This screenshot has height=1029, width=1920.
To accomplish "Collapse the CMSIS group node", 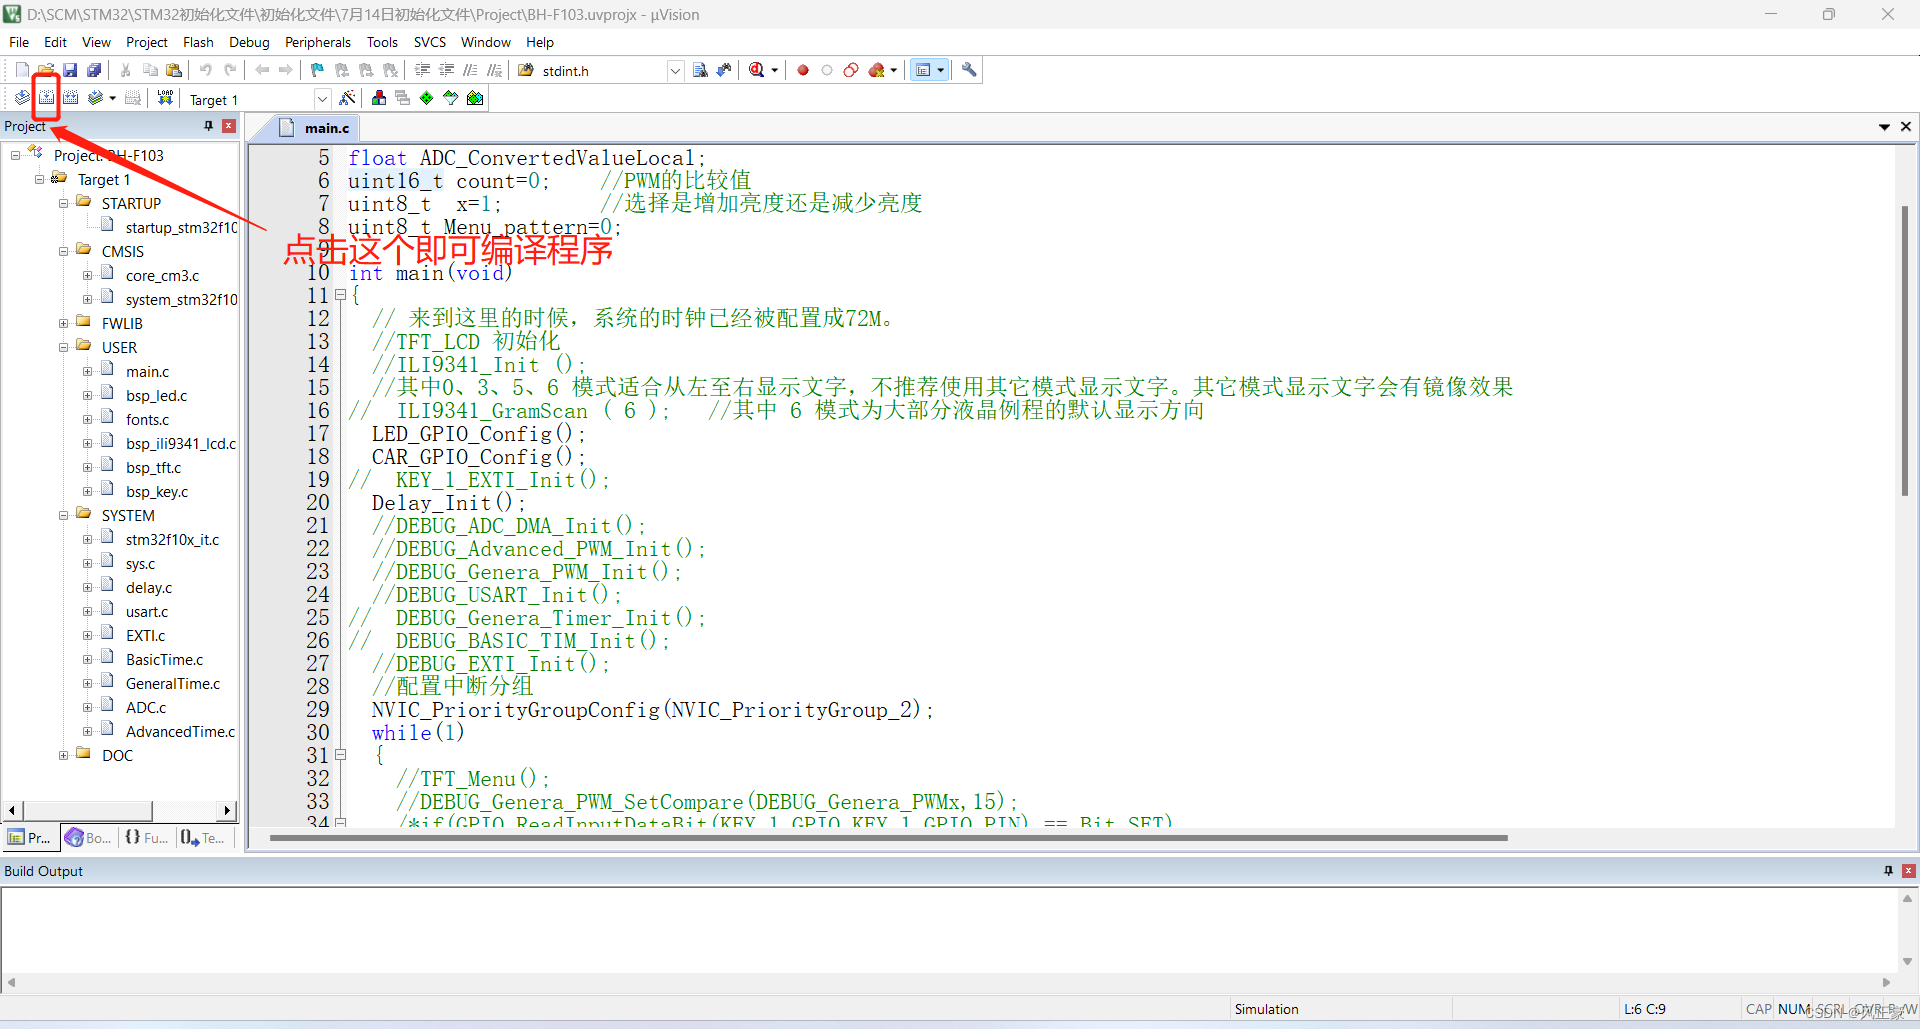I will point(63,251).
